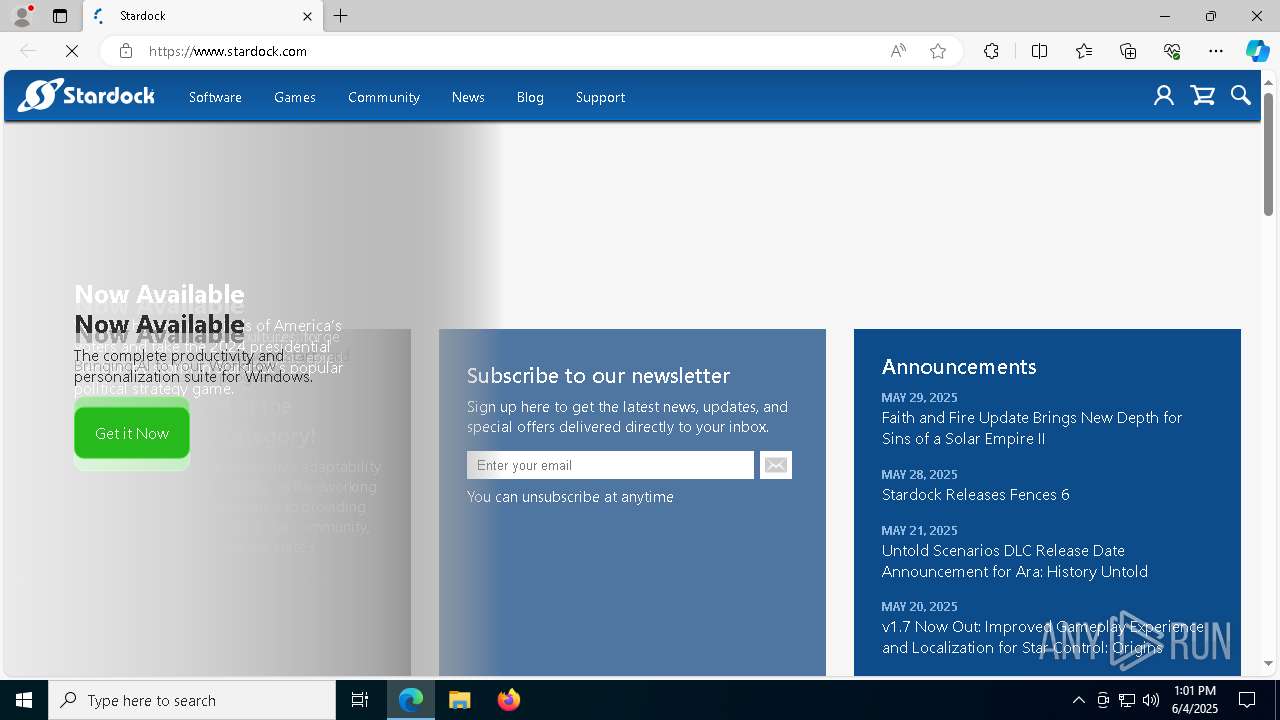Click the site search magnifier icon

[x=1241, y=96]
